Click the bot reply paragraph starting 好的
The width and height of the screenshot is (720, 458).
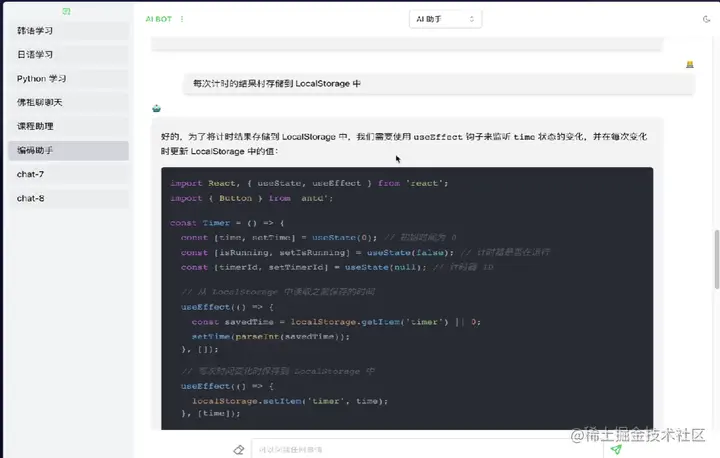404,144
